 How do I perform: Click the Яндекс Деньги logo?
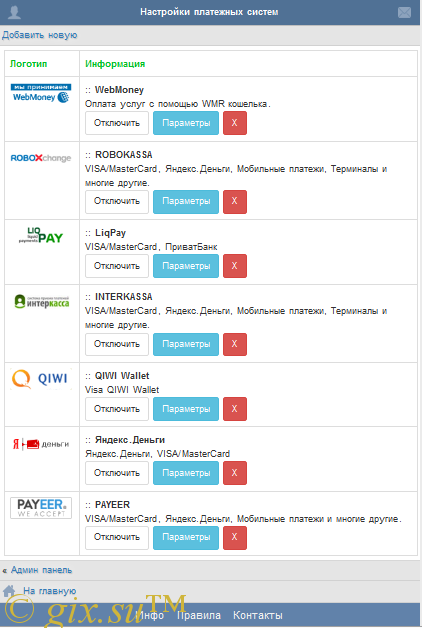[x=41, y=444]
